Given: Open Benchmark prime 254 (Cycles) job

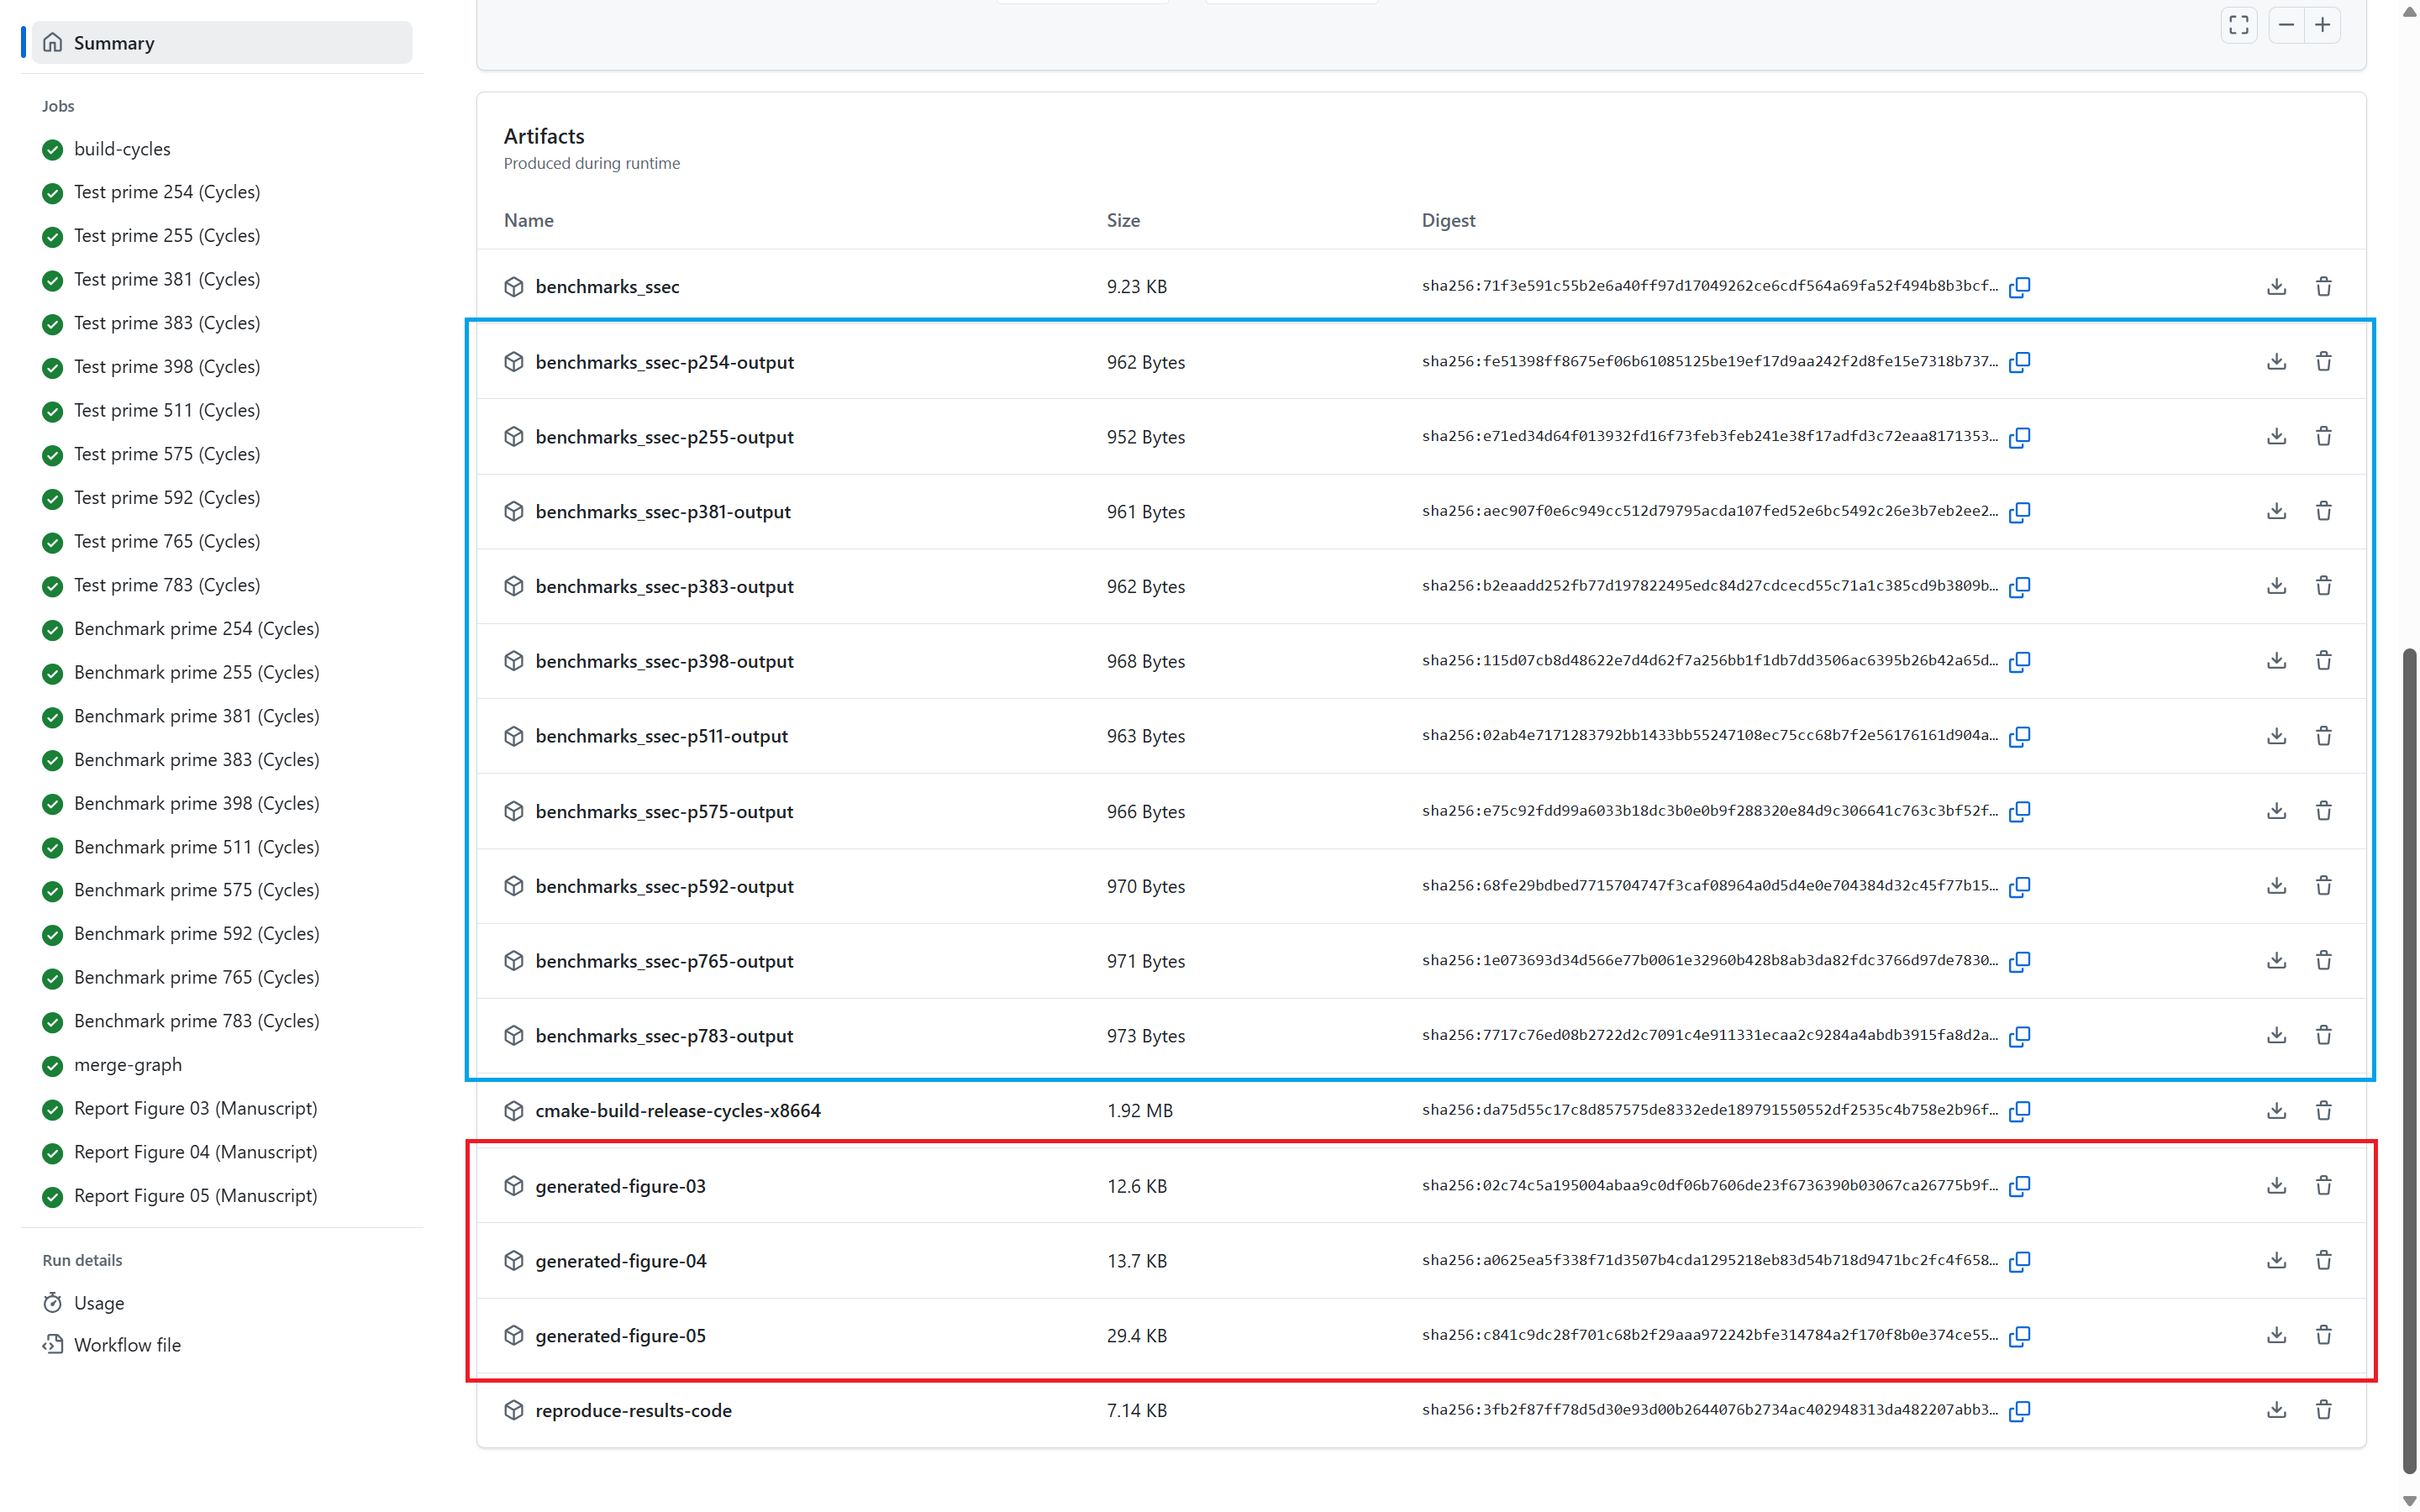Looking at the screenshot, I should [196, 629].
